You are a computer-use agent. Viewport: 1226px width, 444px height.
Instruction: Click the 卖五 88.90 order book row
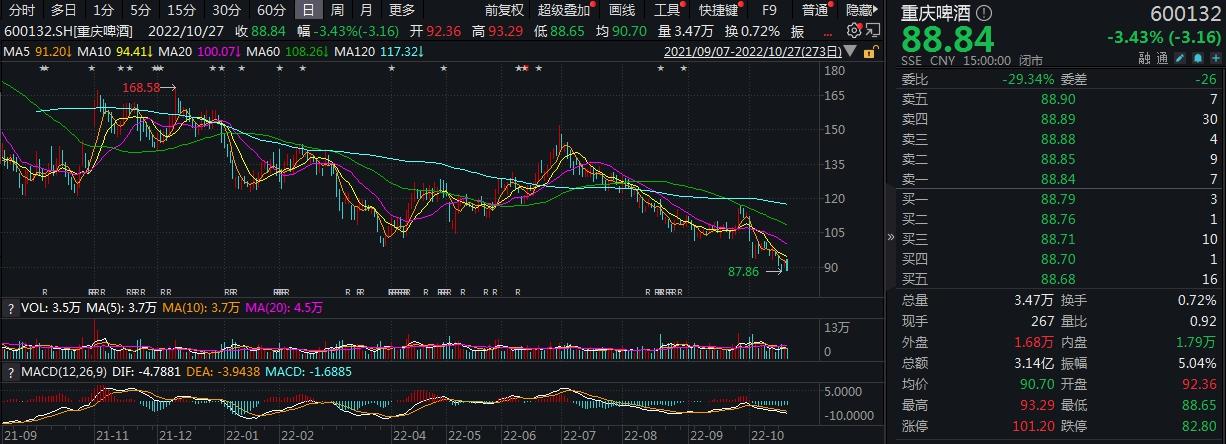(1061, 99)
